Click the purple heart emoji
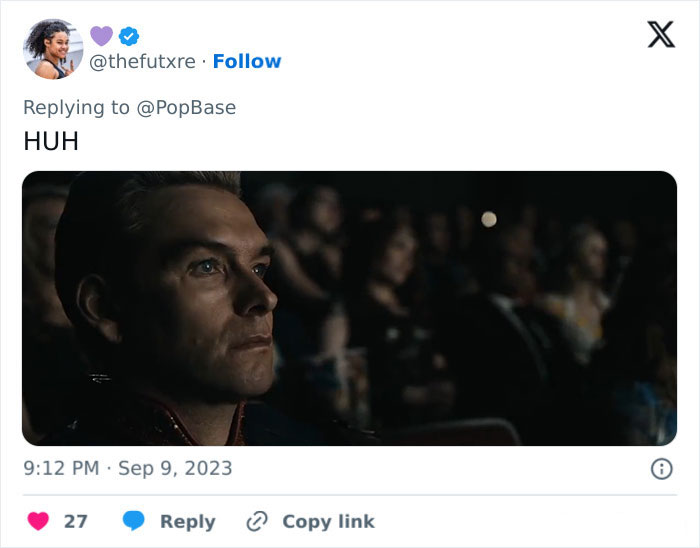The width and height of the screenshot is (700, 548). (x=101, y=36)
